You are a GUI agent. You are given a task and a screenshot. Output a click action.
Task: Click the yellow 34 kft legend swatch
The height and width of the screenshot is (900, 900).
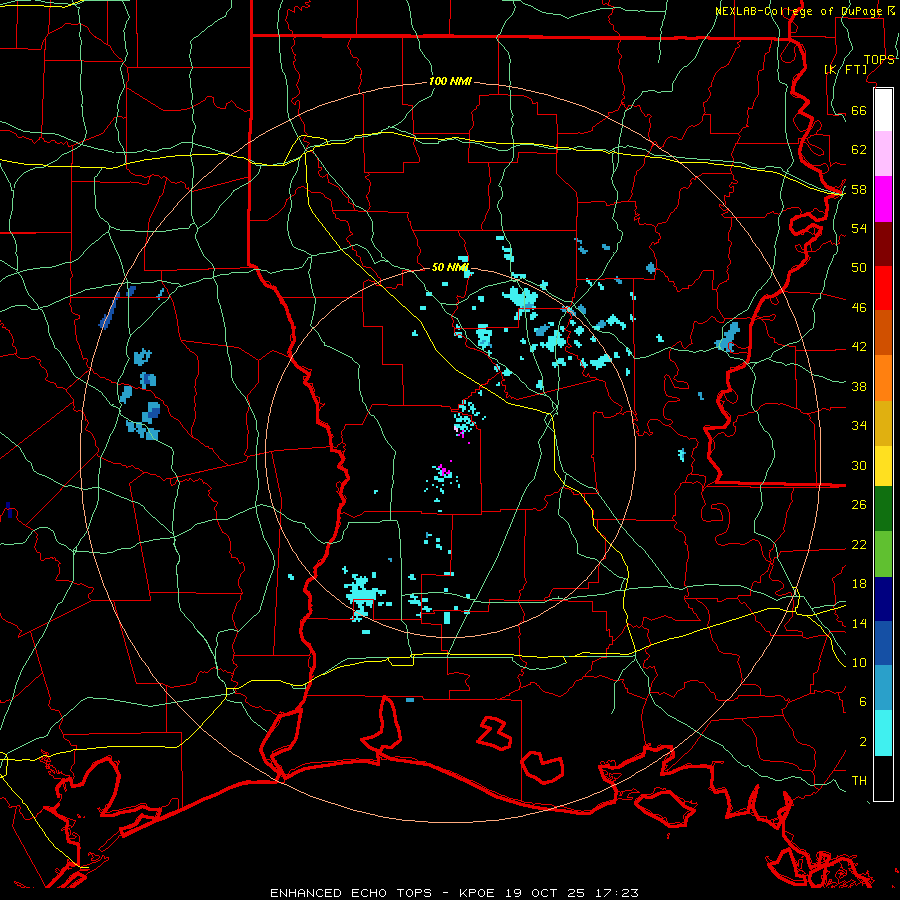point(883,465)
